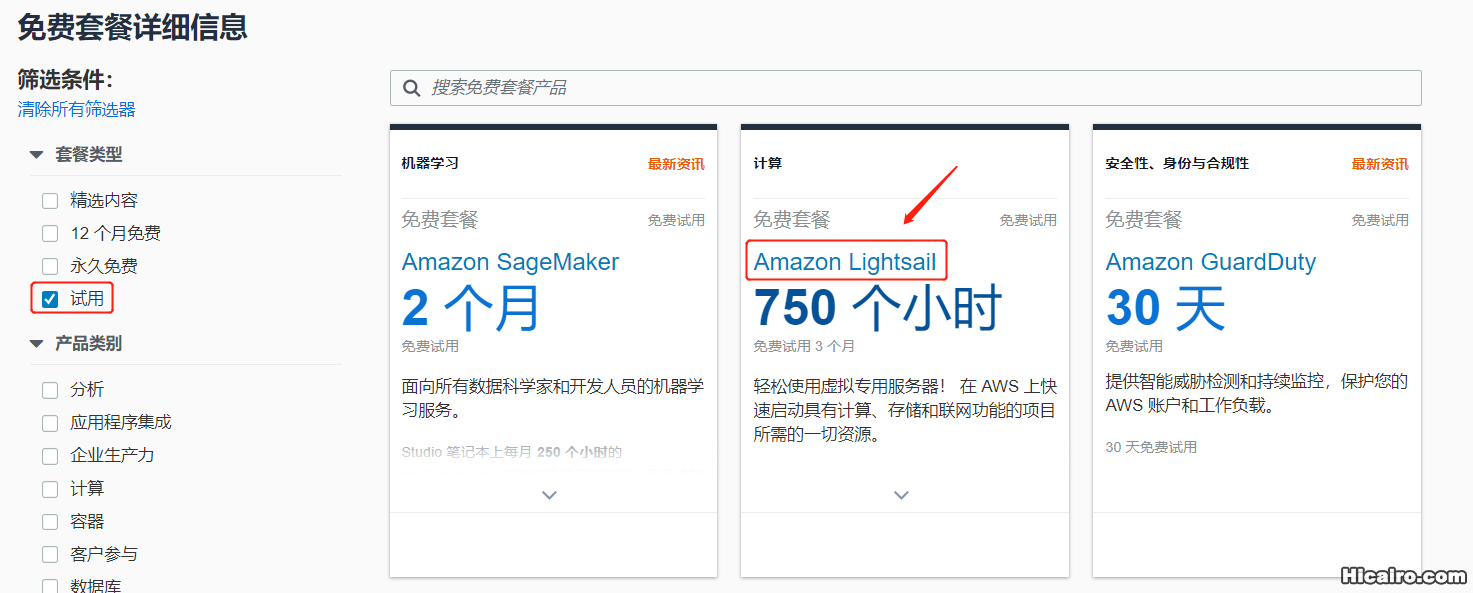Click the SageMaker description starting 面向所有数据科学家

point(553,398)
